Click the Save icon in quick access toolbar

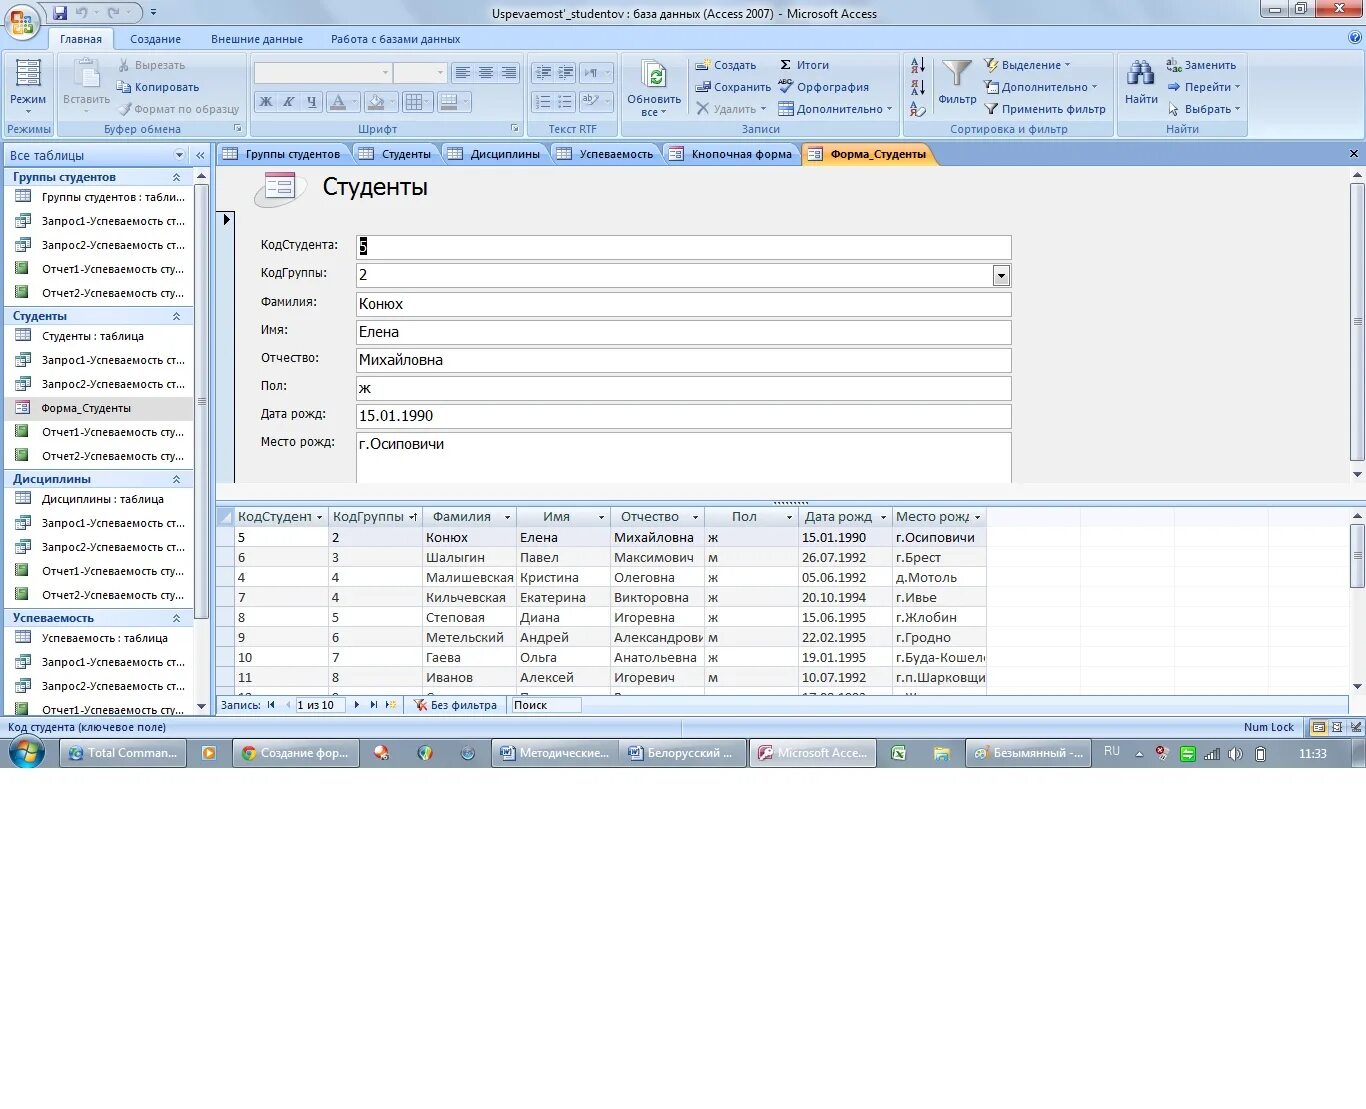(x=60, y=13)
